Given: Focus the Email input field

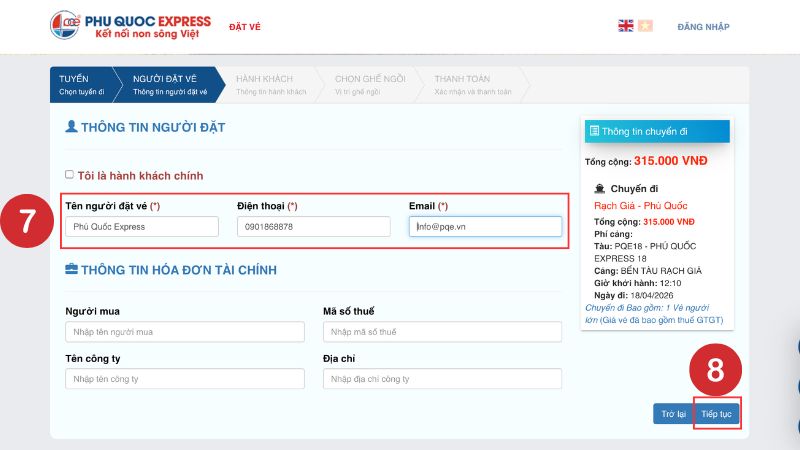Looking at the screenshot, I should [485, 227].
